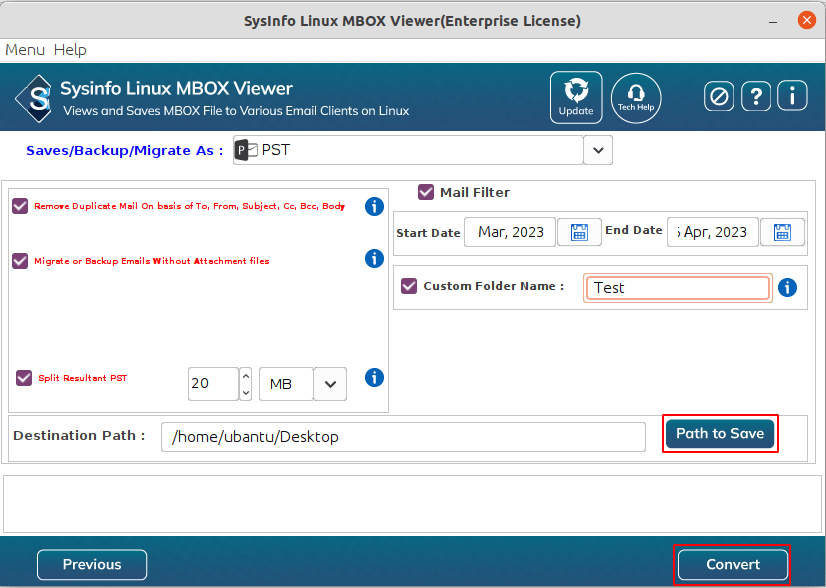Screen dimensions: 826x588
Task: Open the header About info icon
Action: click(x=792, y=95)
